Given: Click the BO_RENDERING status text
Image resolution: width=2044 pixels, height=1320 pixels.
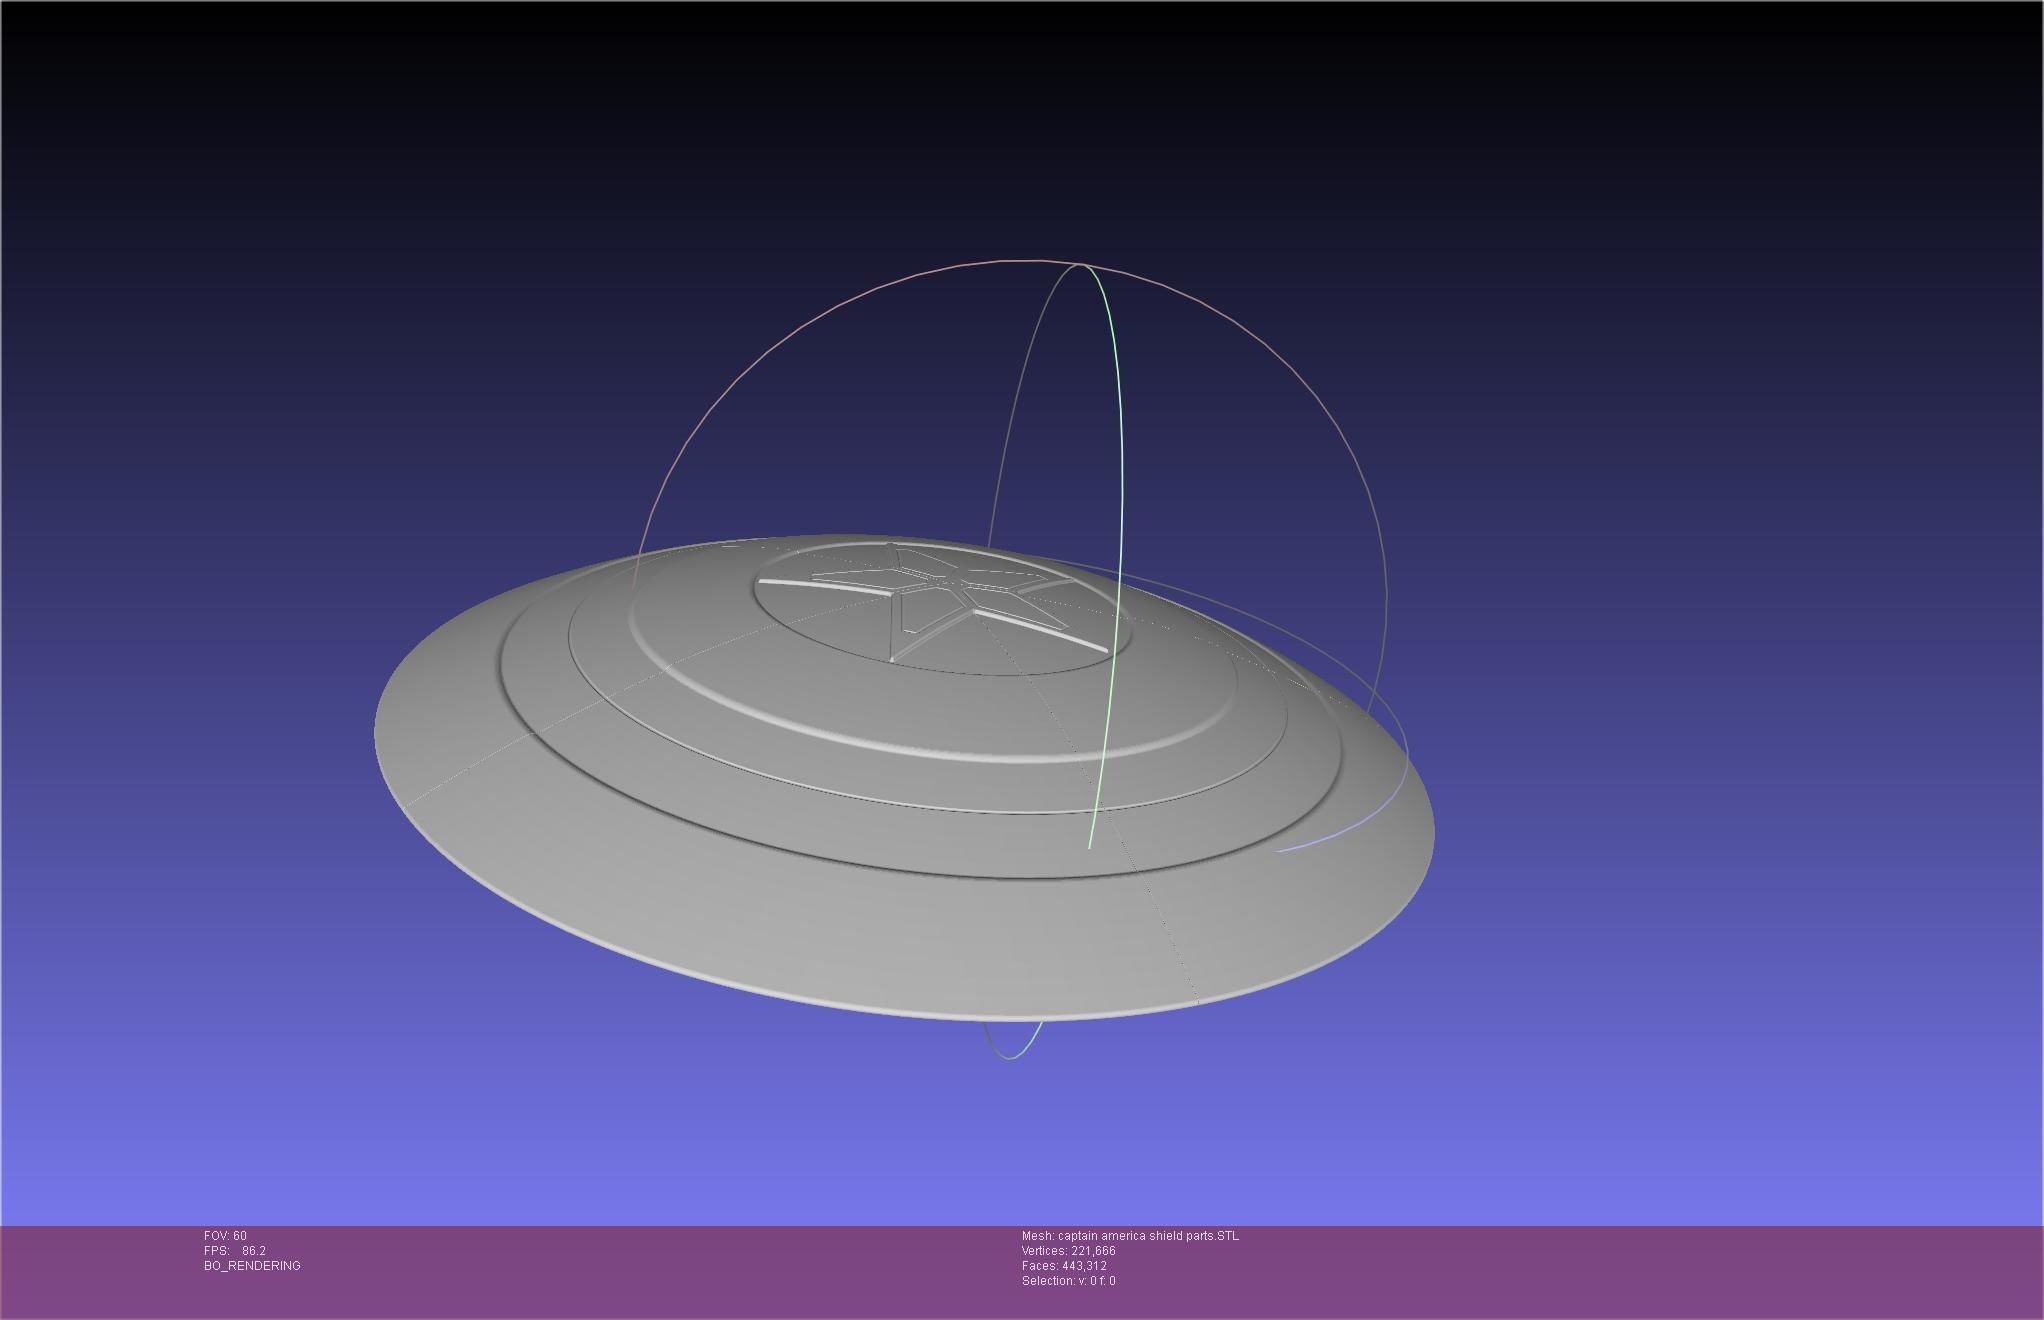Looking at the screenshot, I should [x=252, y=1266].
